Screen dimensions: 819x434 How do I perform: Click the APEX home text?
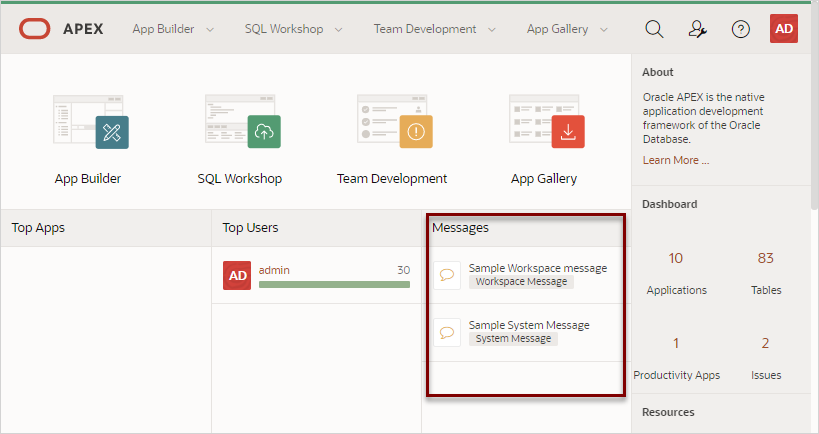coord(83,29)
